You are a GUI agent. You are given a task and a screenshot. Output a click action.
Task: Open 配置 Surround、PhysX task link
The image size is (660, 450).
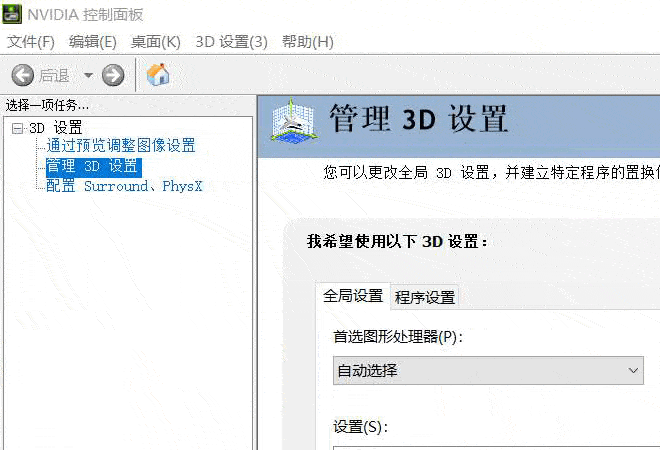[124, 186]
